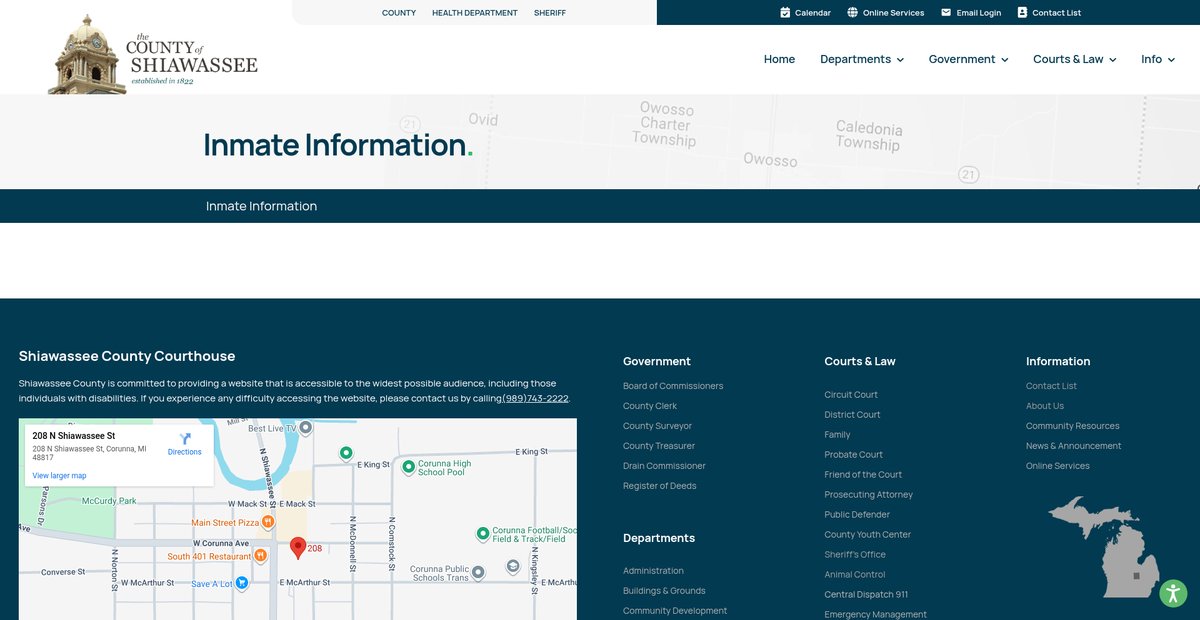The height and width of the screenshot is (620, 1200).
Task: Click the County of Shiawassee logo
Action: (x=153, y=55)
